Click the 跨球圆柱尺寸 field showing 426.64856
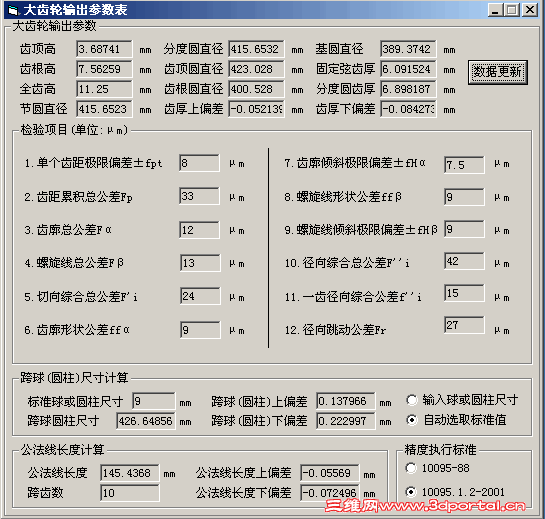The width and height of the screenshot is (545, 519). pyautogui.click(x=146, y=421)
